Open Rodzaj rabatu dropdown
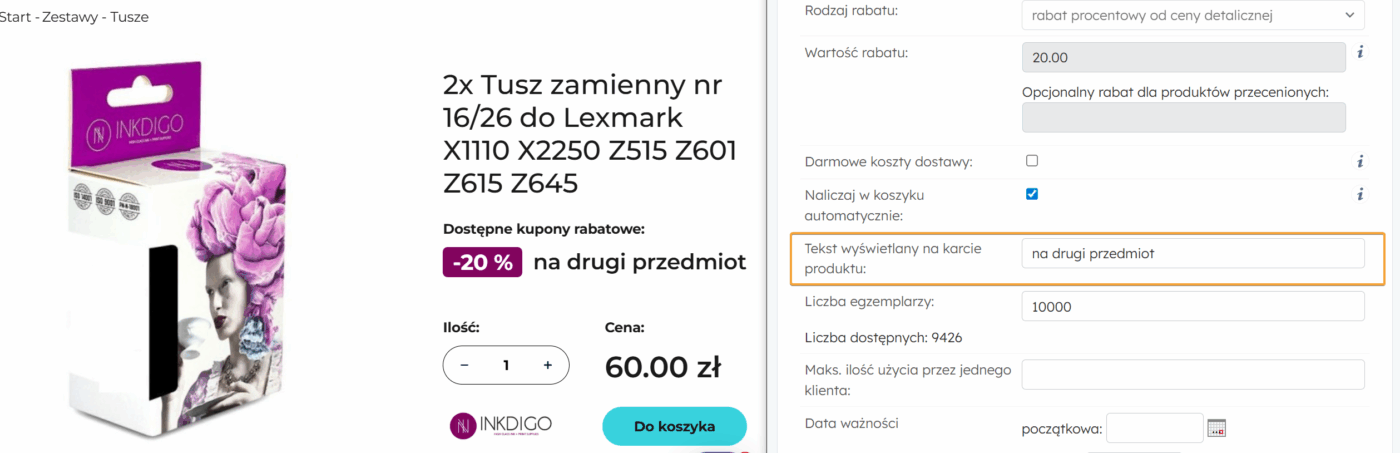The height and width of the screenshot is (453, 1400). [x=1193, y=15]
